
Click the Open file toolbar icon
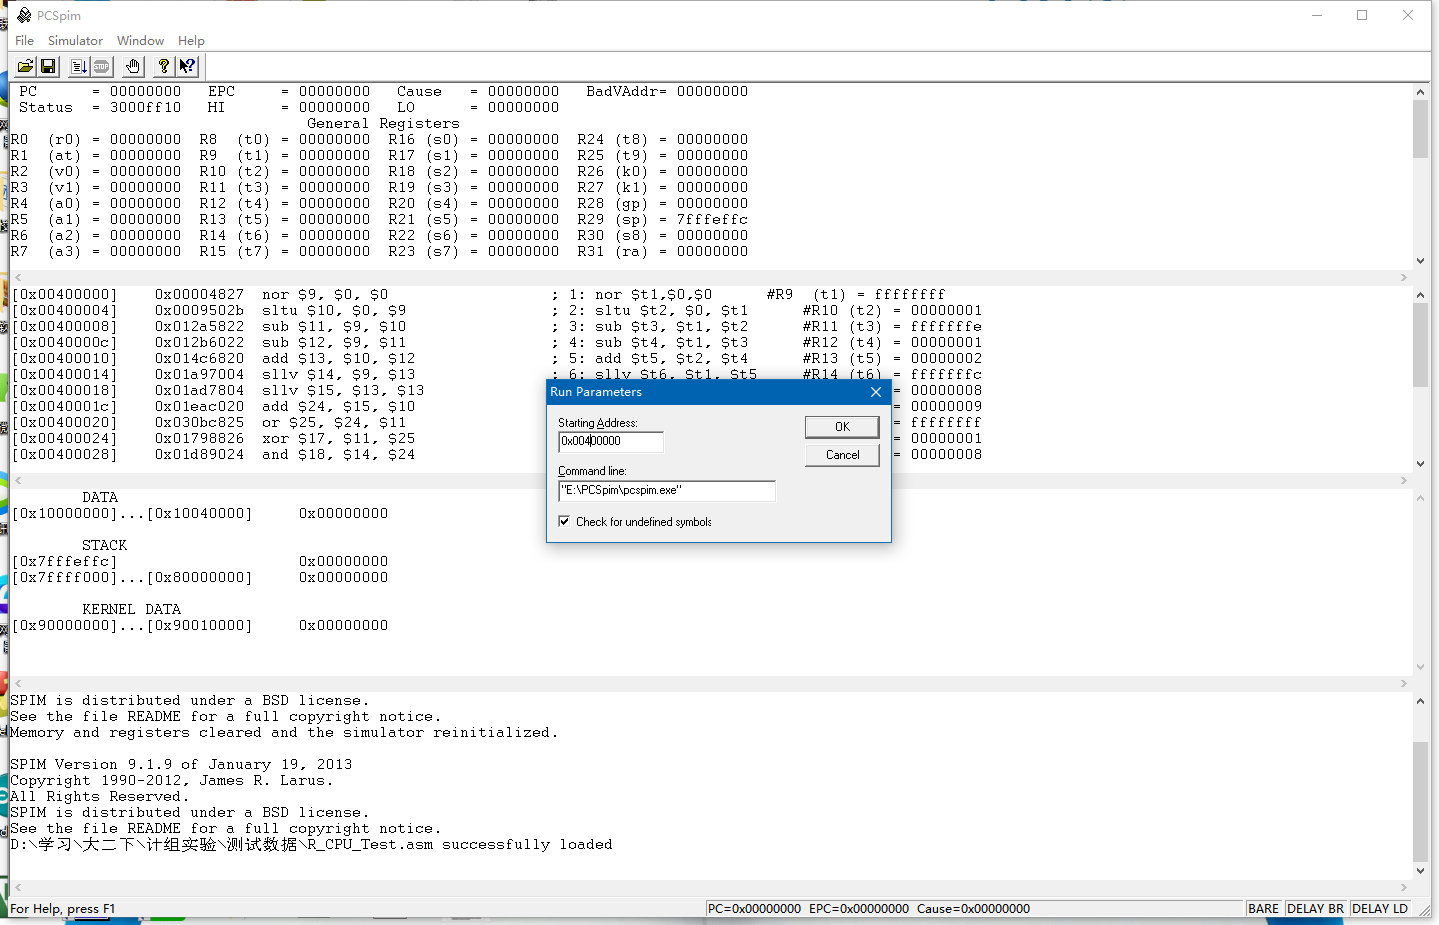25,66
